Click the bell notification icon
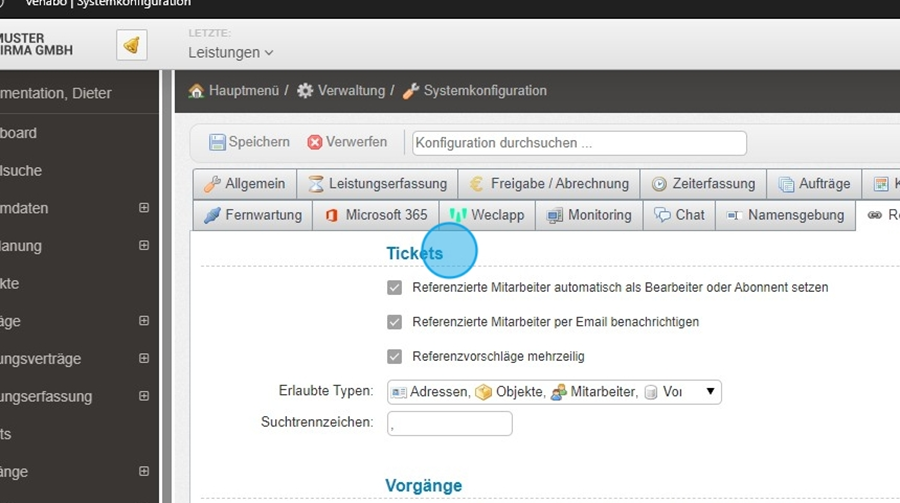The image size is (900, 503). pos(132,45)
